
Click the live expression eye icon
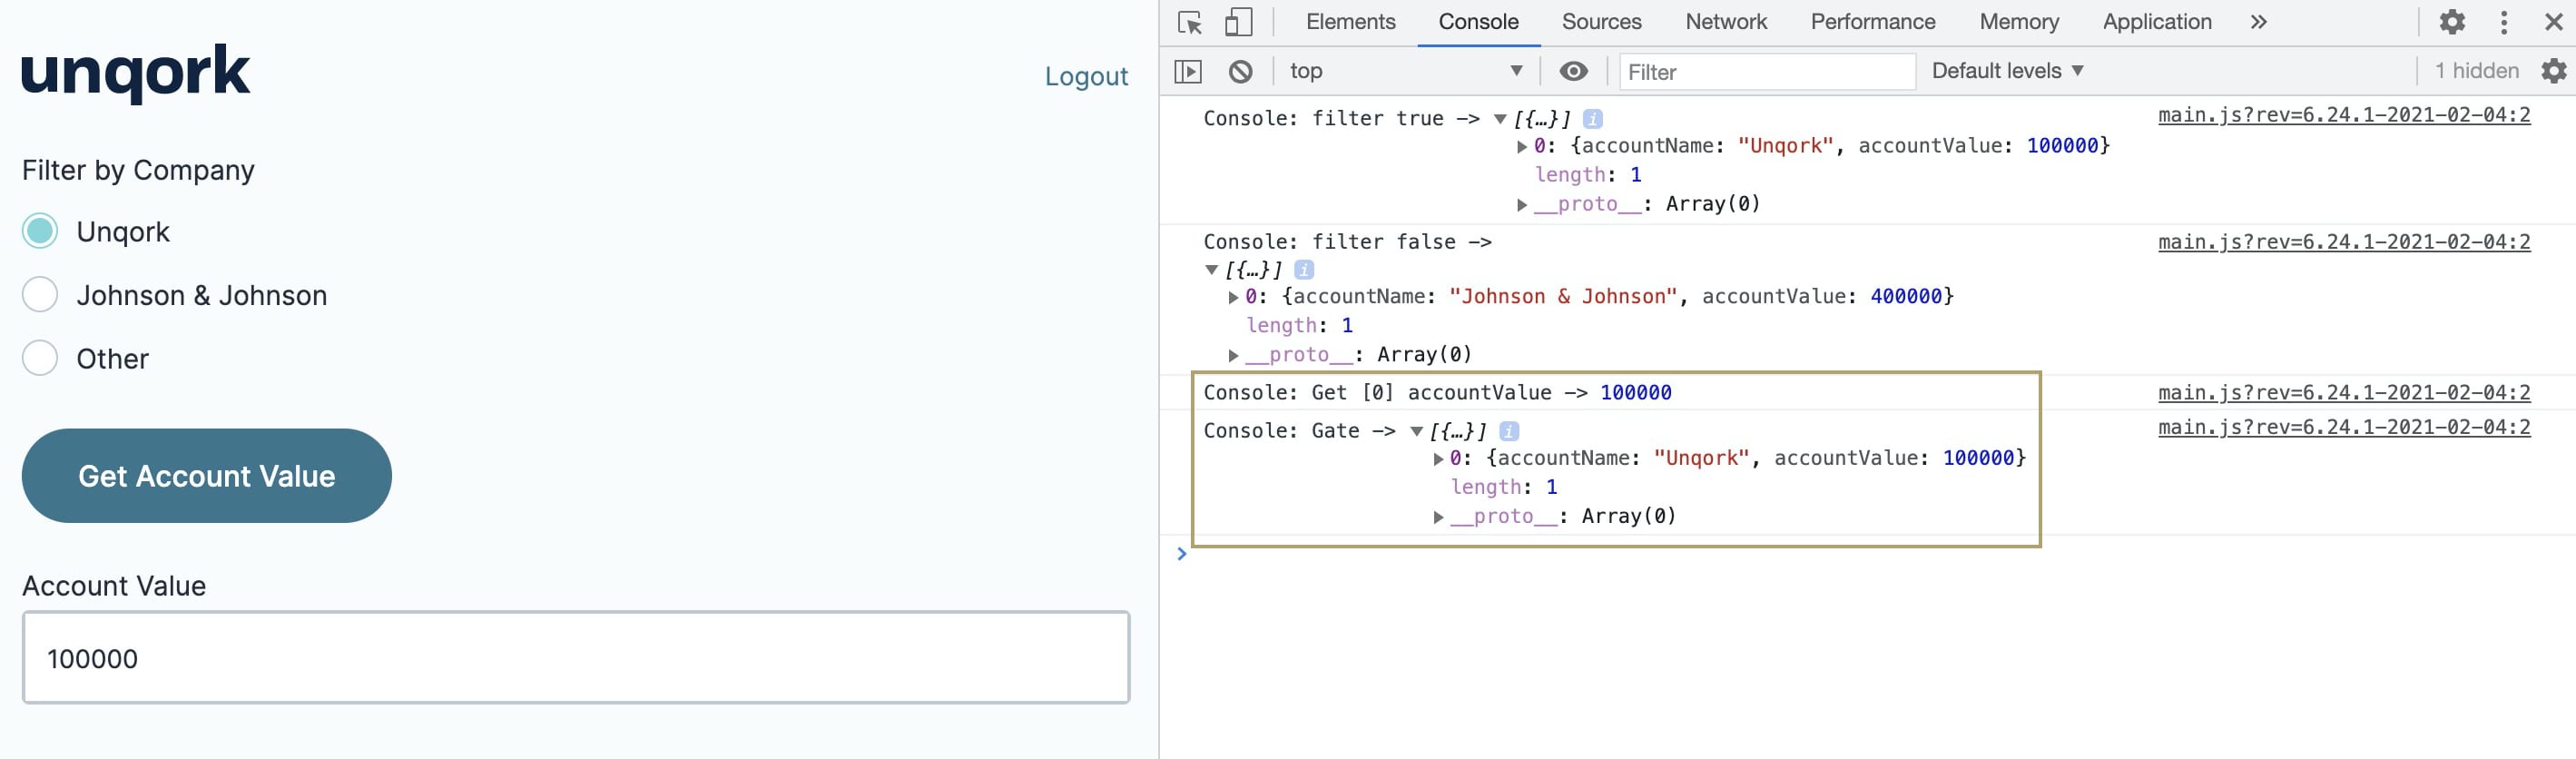point(1573,71)
